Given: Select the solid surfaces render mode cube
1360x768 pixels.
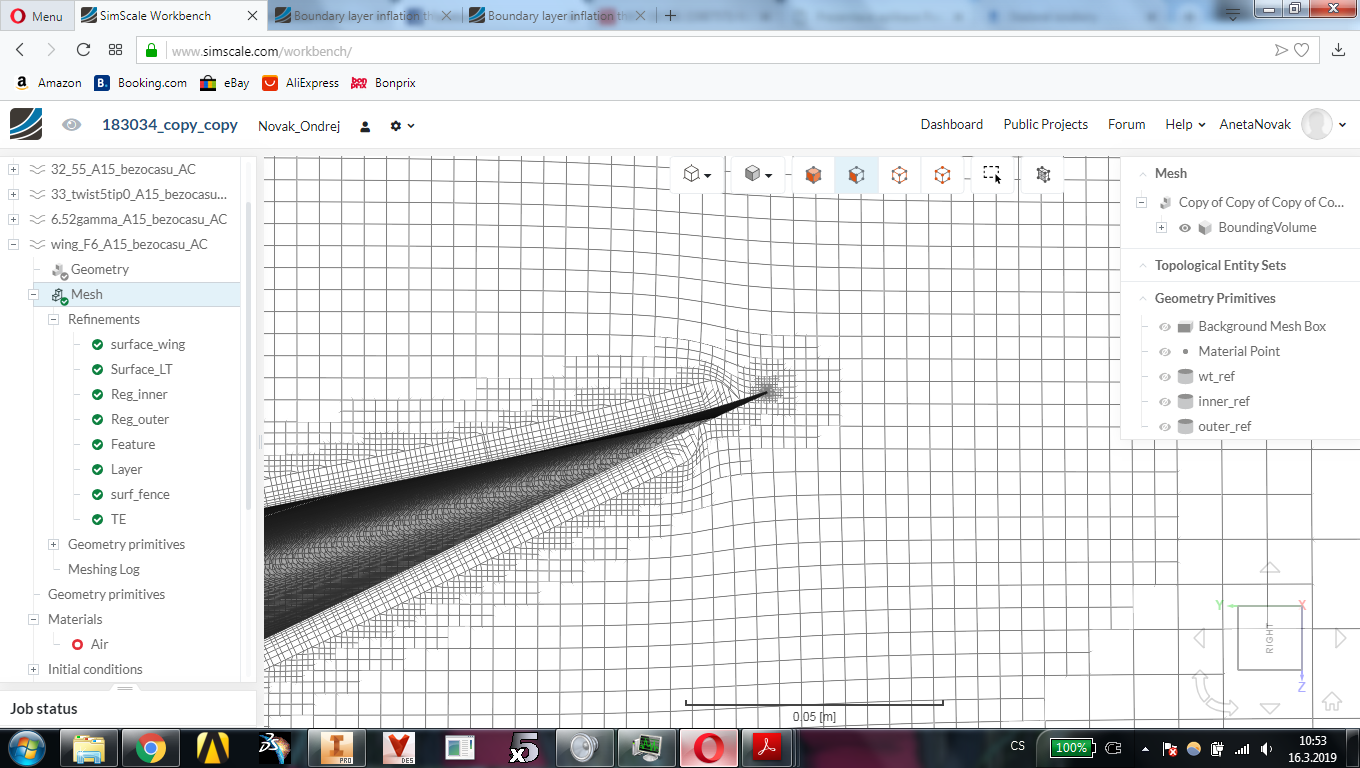Looking at the screenshot, I should click(813, 175).
